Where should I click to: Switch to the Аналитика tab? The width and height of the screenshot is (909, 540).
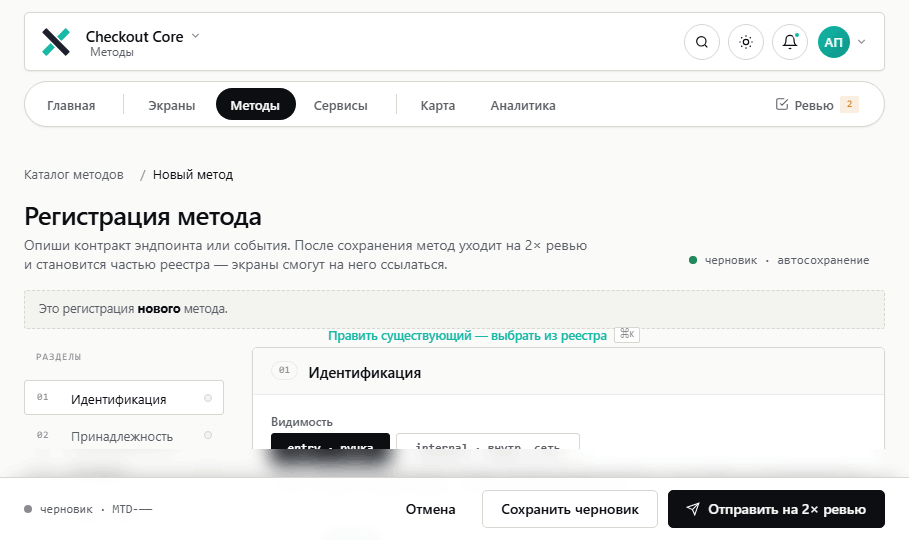pyautogui.click(x=523, y=105)
